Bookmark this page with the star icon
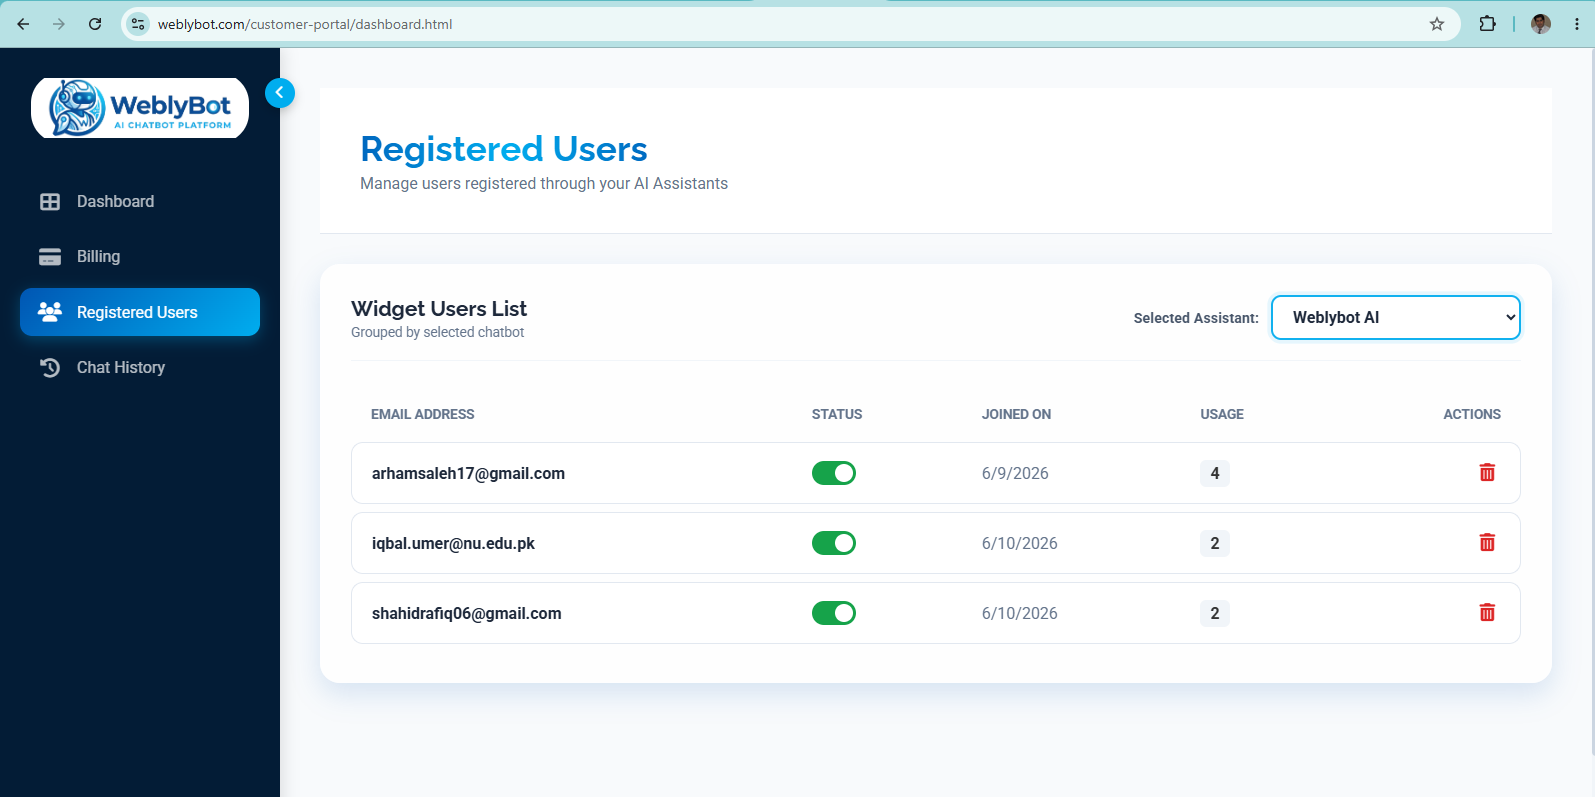 click(x=1437, y=24)
